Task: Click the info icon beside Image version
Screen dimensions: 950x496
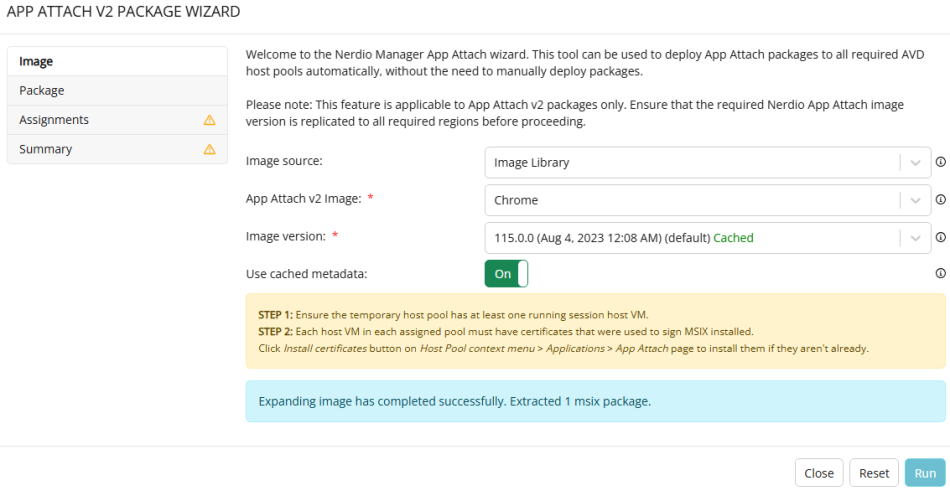Action: tap(940, 237)
